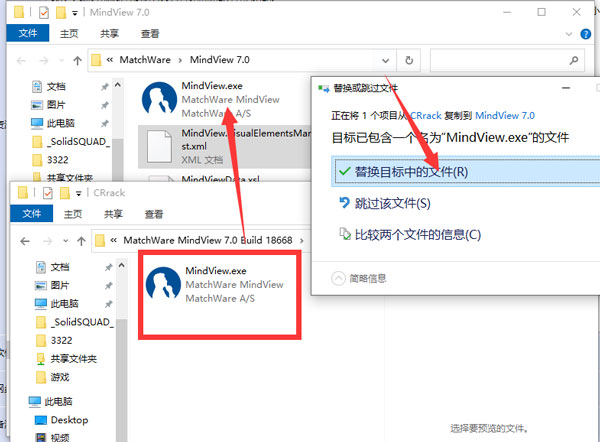Open the 共享 tab in MindView 7.0 window
Image resolution: width=600 pixels, height=442 pixels.
coord(109,34)
